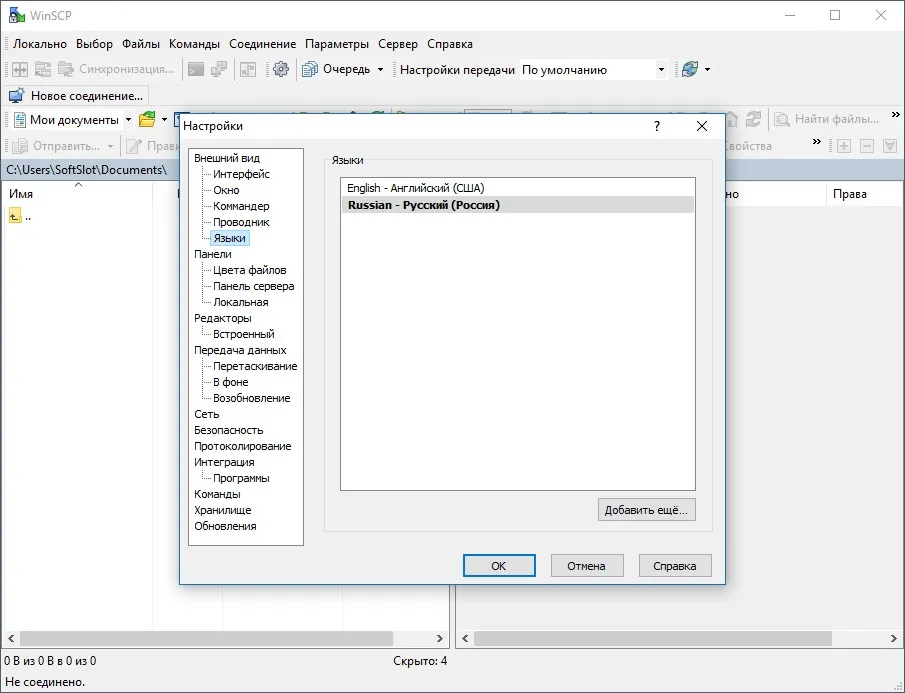The image size is (905, 693).
Task: Select Цвета файлов in settings tree
Action: coord(249,270)
